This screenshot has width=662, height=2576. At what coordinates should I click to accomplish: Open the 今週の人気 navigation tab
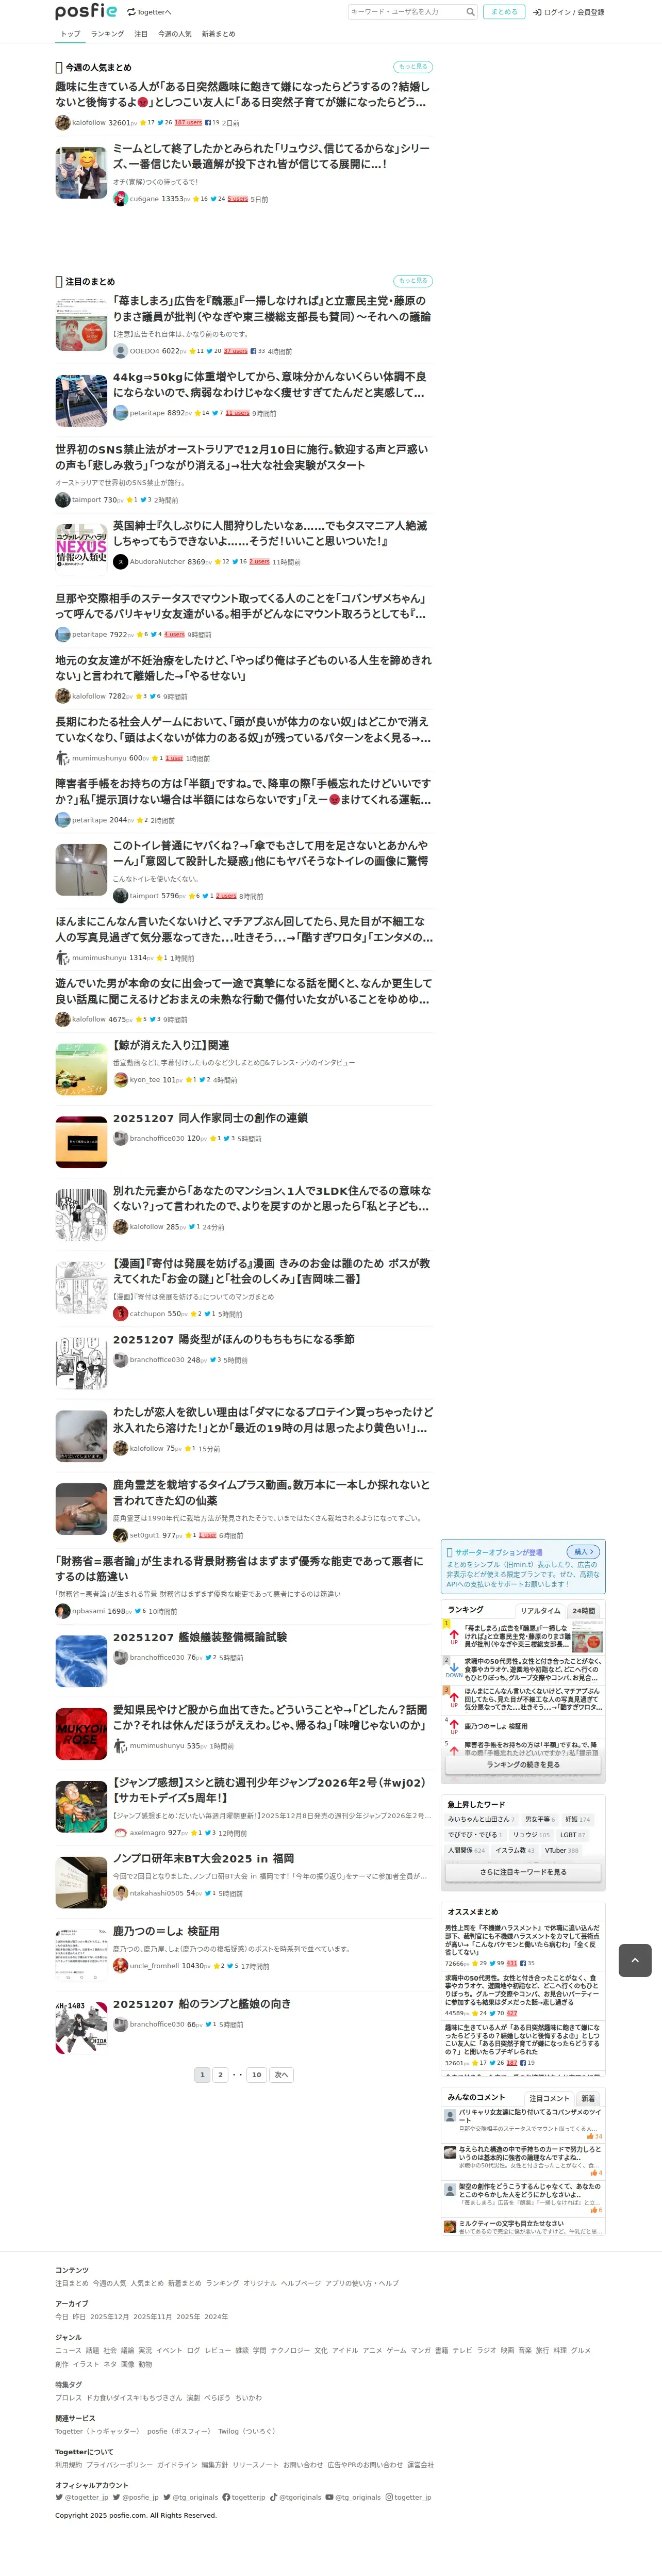point(175,34)
